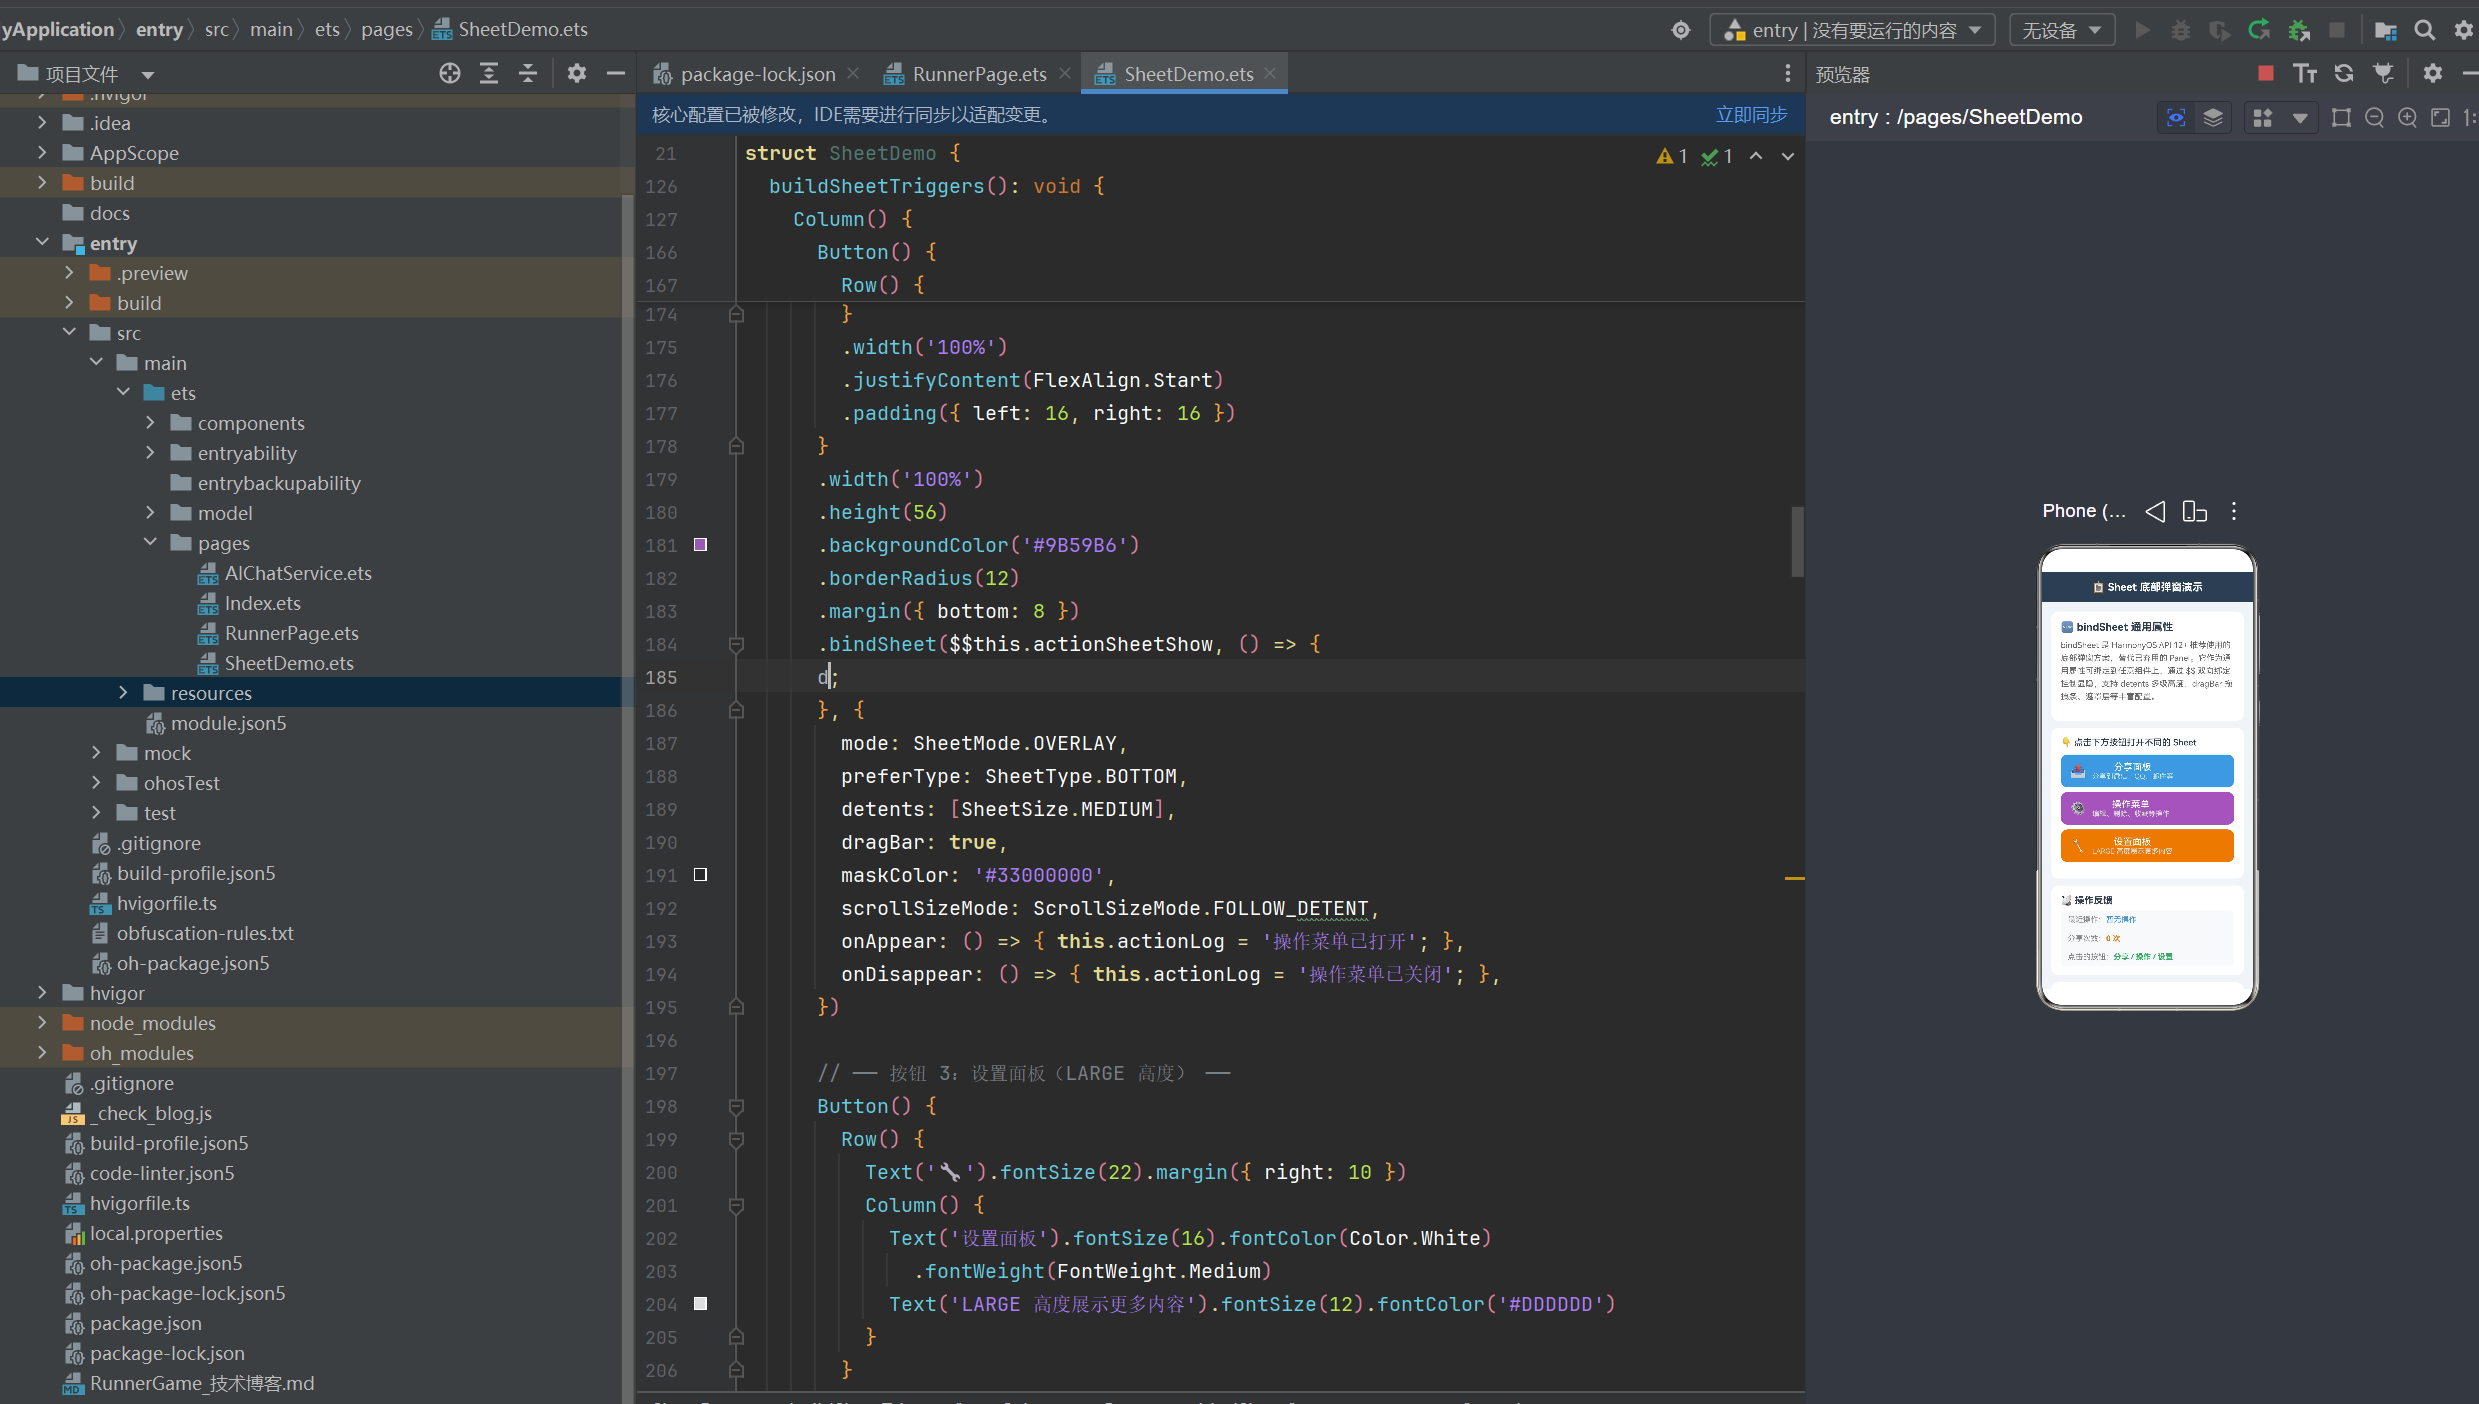Image resolution: width=2479 pixels, height=1404 pixels.
Task: Expand the AppScope folder
Action: 42,153
